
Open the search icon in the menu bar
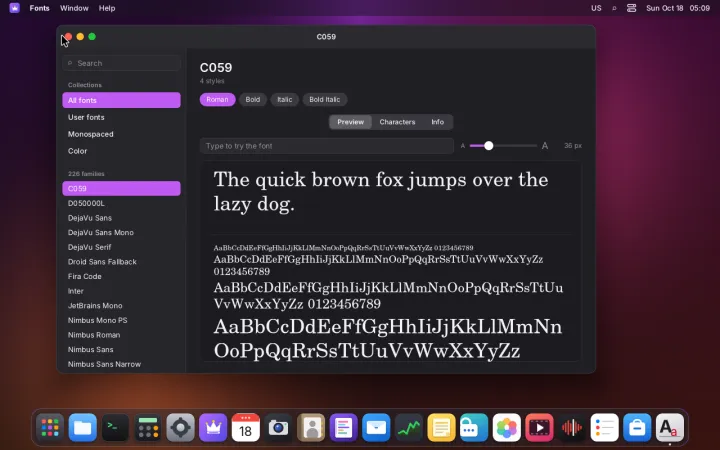click(614, 8)
